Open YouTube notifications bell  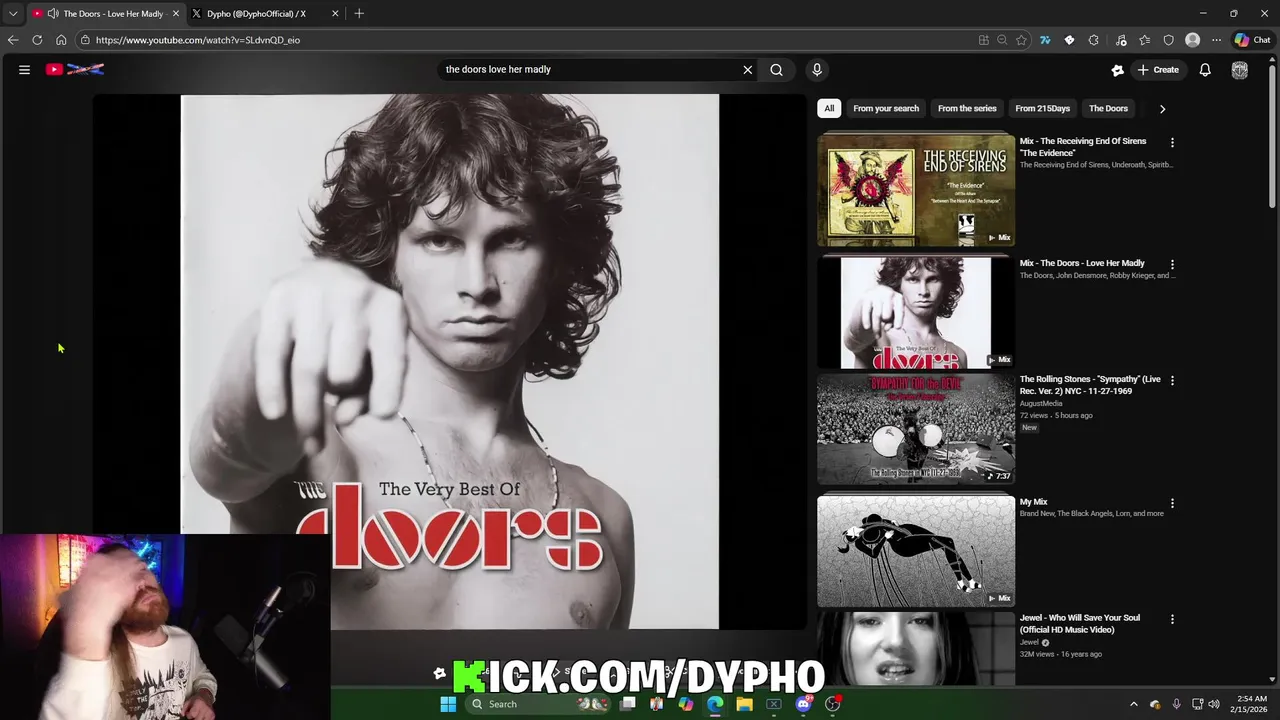click(x=1205, y=70)
